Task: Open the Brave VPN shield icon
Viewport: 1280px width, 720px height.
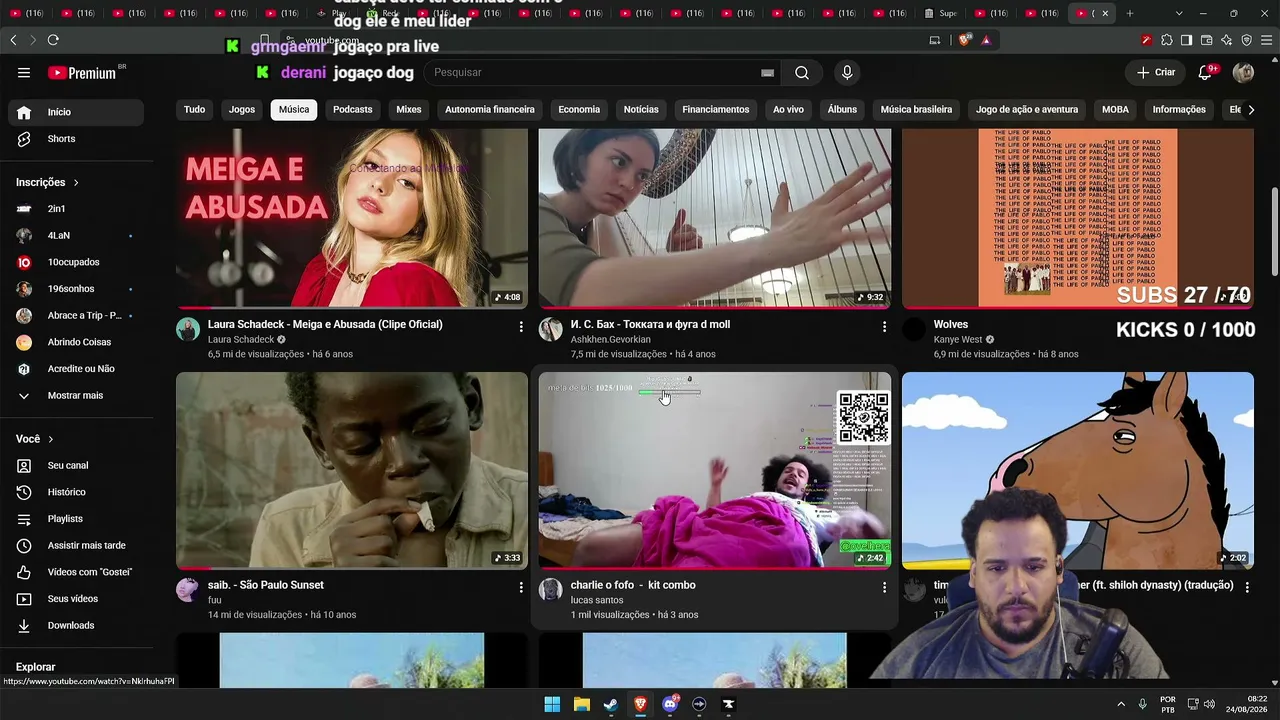Action: 1246,40
